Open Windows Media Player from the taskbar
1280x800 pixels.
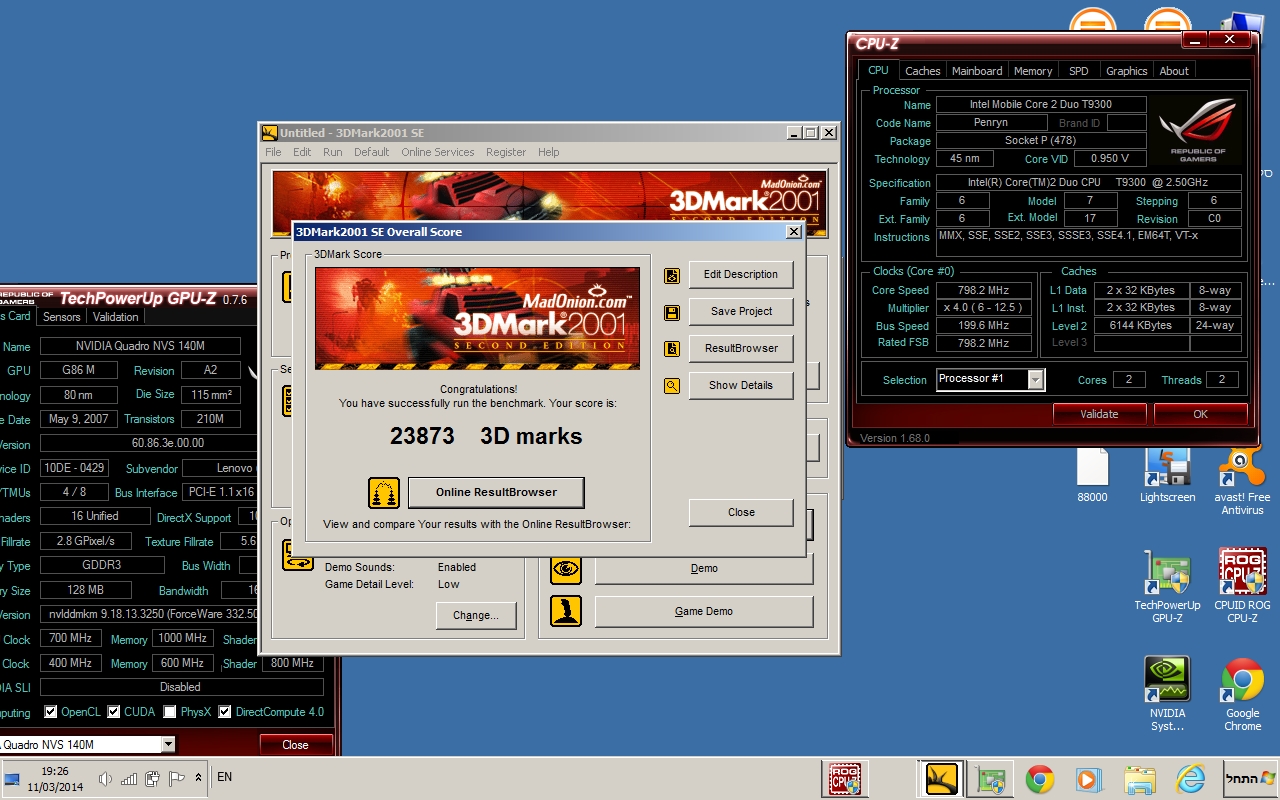(1087, 779)
